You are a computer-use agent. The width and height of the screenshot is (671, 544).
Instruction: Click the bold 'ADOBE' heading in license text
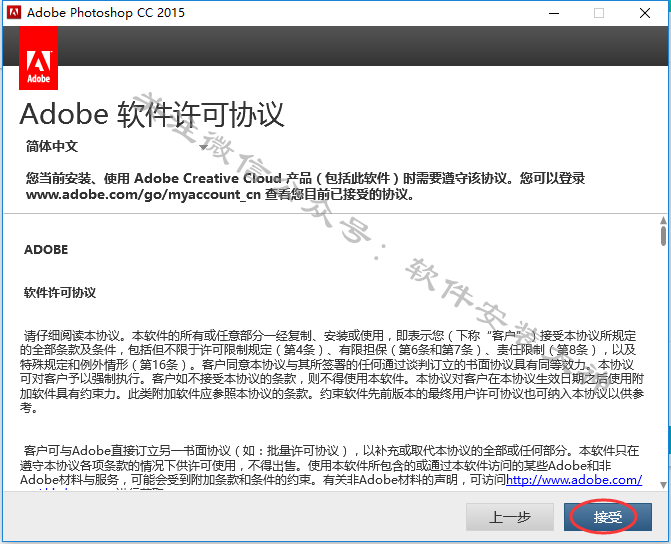(x=46, y=250)
